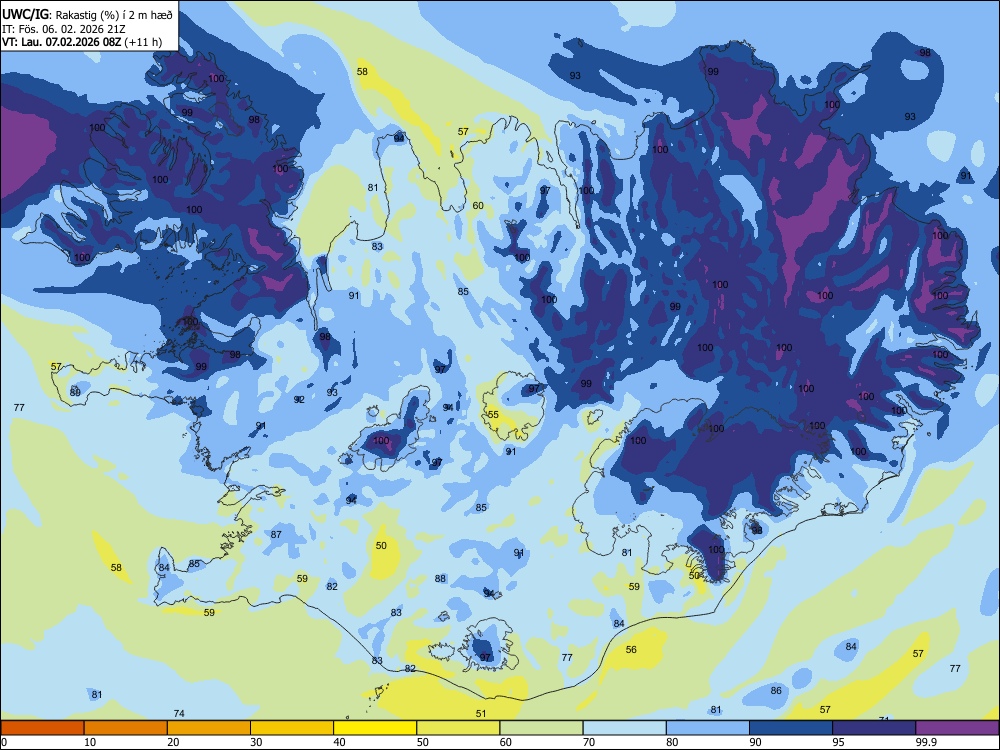Click the humidity value '92' on the map
The width and height of the screenshot is (1000, 750).
click(299, 399)
